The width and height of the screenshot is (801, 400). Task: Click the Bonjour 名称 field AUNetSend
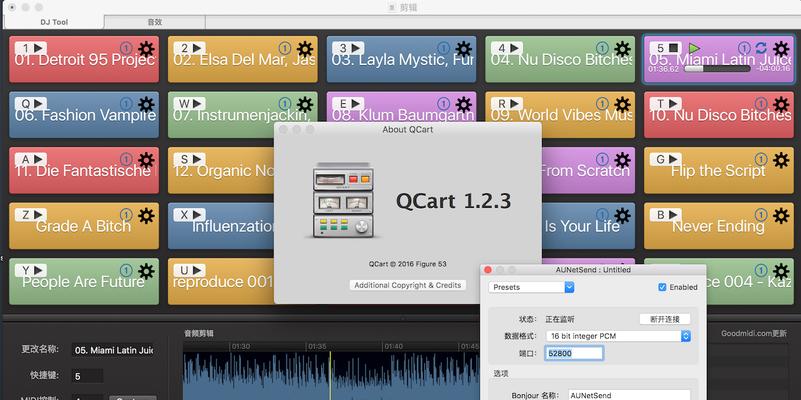pyautogui.click(x=629, y=395)
